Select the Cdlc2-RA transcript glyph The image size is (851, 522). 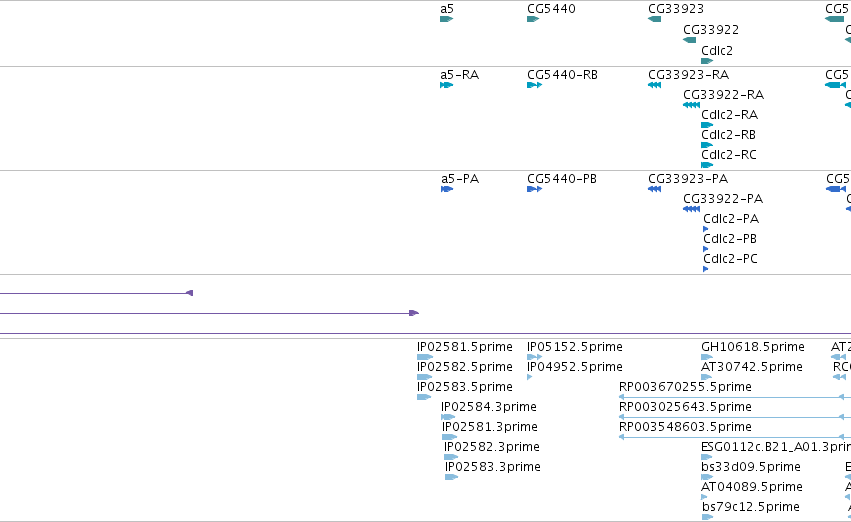(707, 125)
